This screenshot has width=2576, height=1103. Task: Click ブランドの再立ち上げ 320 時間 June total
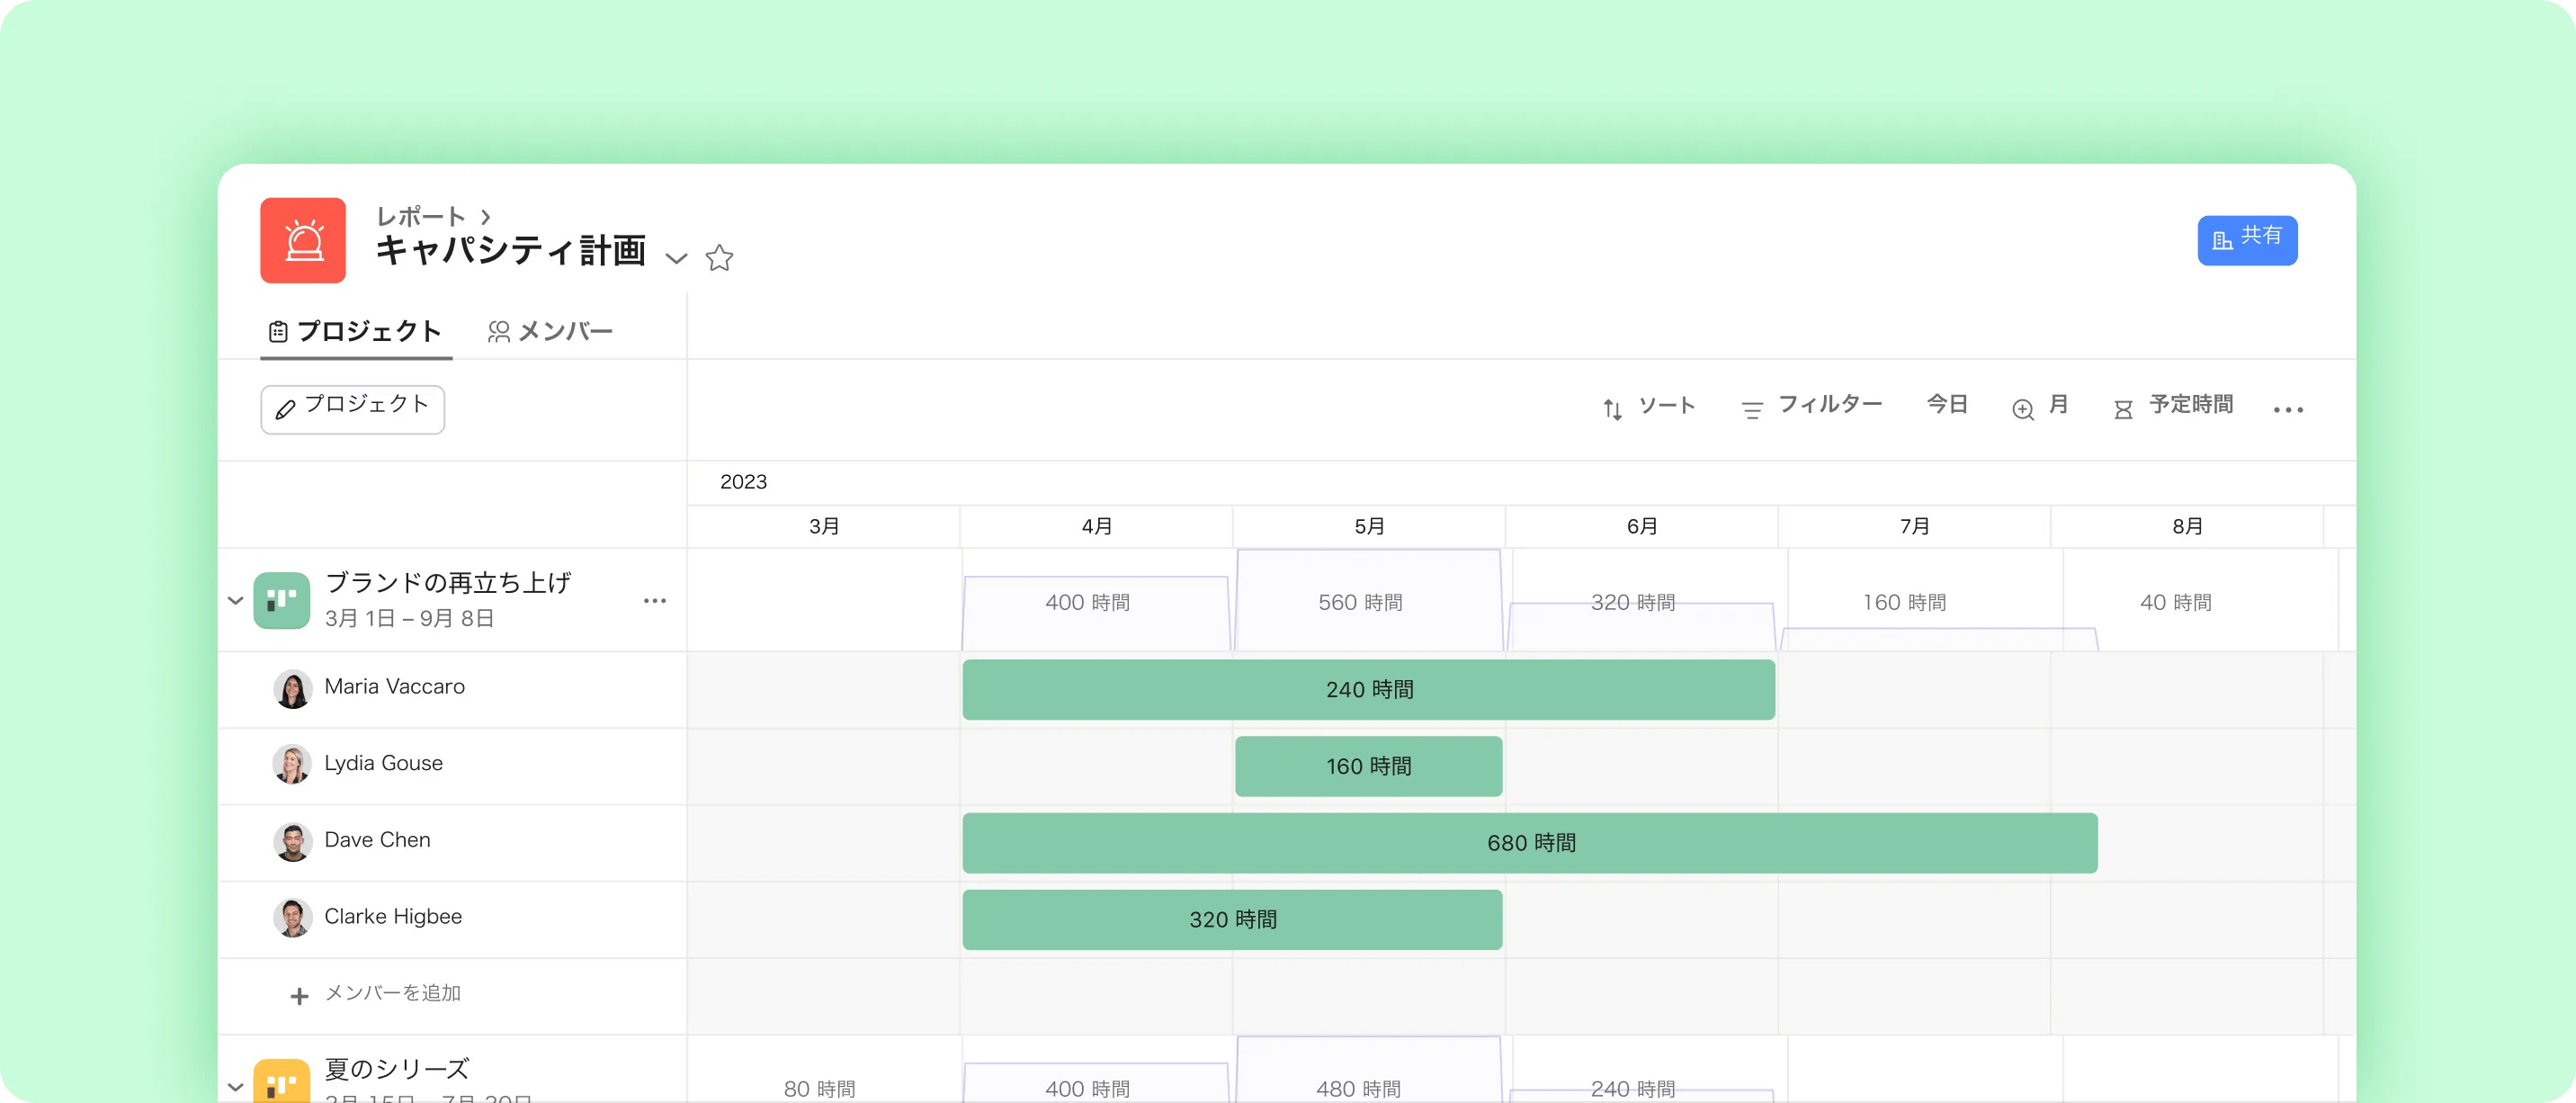point(1633,602)
